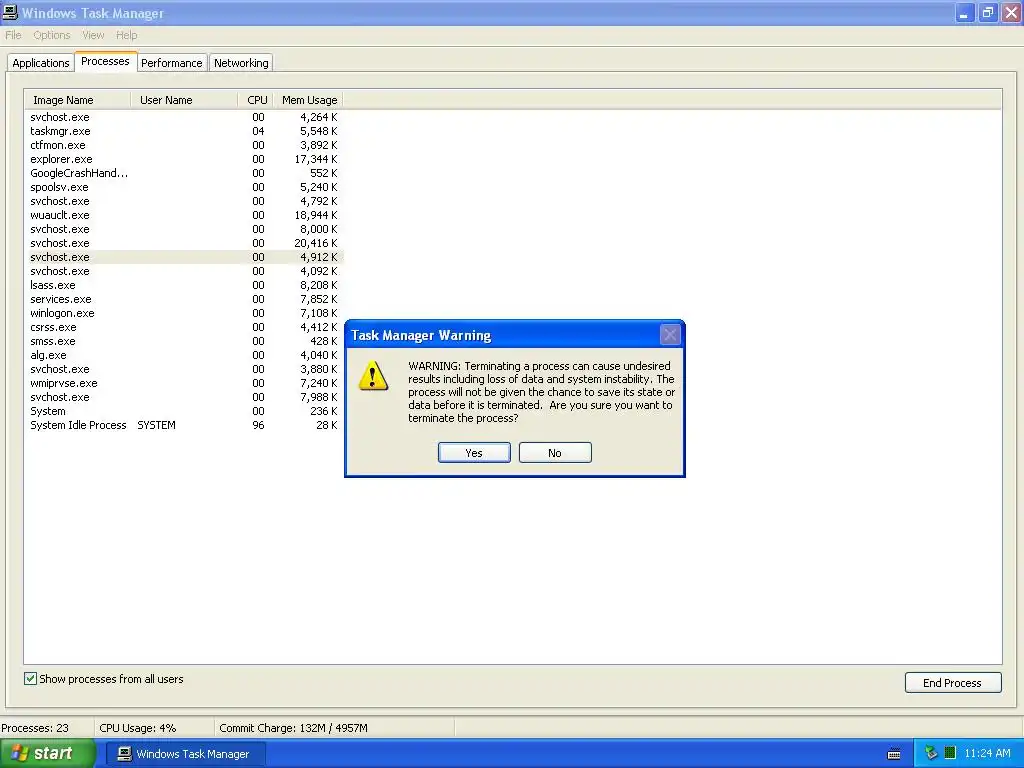Sort by the User Name column header
This screenshot has width=1024, height=768.
click(184, 100)
